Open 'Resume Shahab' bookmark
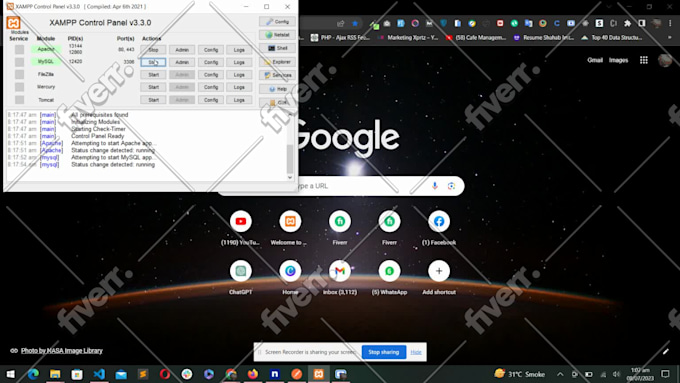Screen dimensions: 680x383 [544, 38]
